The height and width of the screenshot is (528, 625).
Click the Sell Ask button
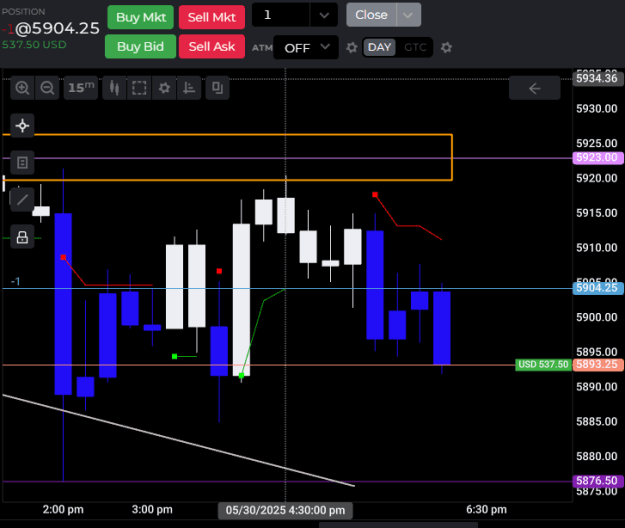pyautogui.click(x=212, y=47)
